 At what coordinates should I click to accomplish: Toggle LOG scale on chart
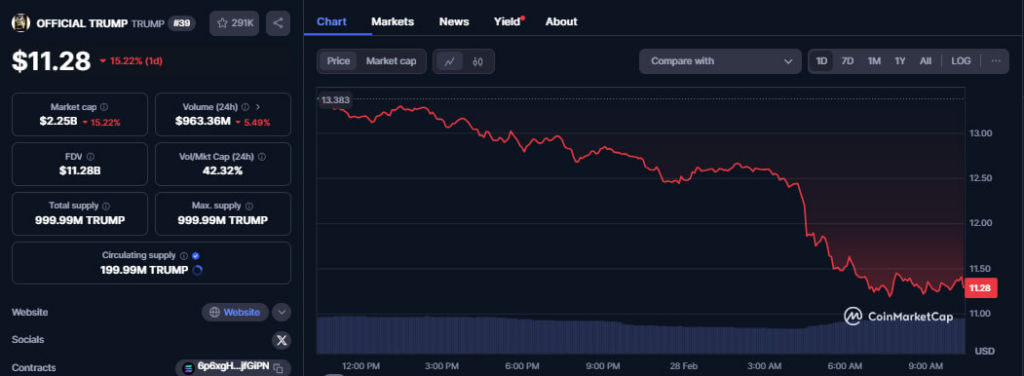click(961, 61)
